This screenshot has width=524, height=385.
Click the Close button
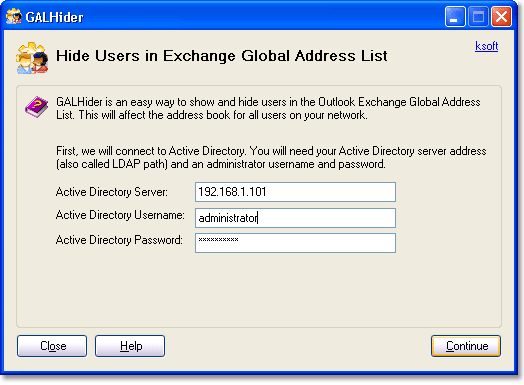tap(52, 346)
